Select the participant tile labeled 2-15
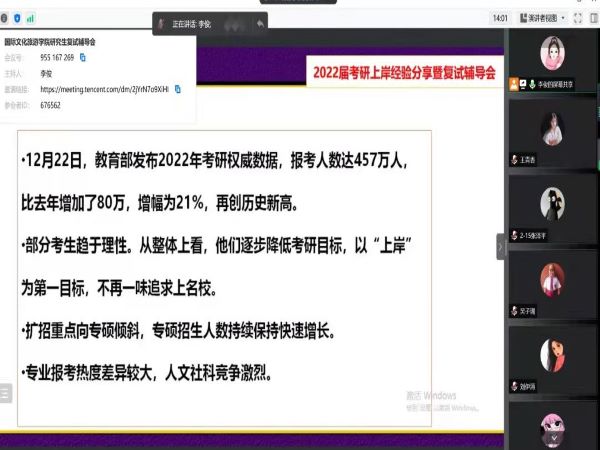 (552, 204)
